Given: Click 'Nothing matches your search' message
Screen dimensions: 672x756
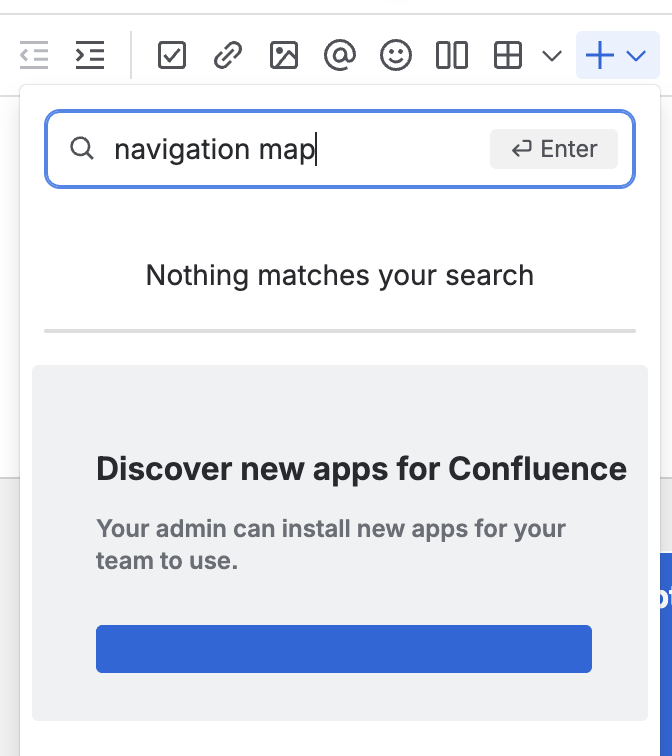Looking at the screenshot, I should 340,275.
